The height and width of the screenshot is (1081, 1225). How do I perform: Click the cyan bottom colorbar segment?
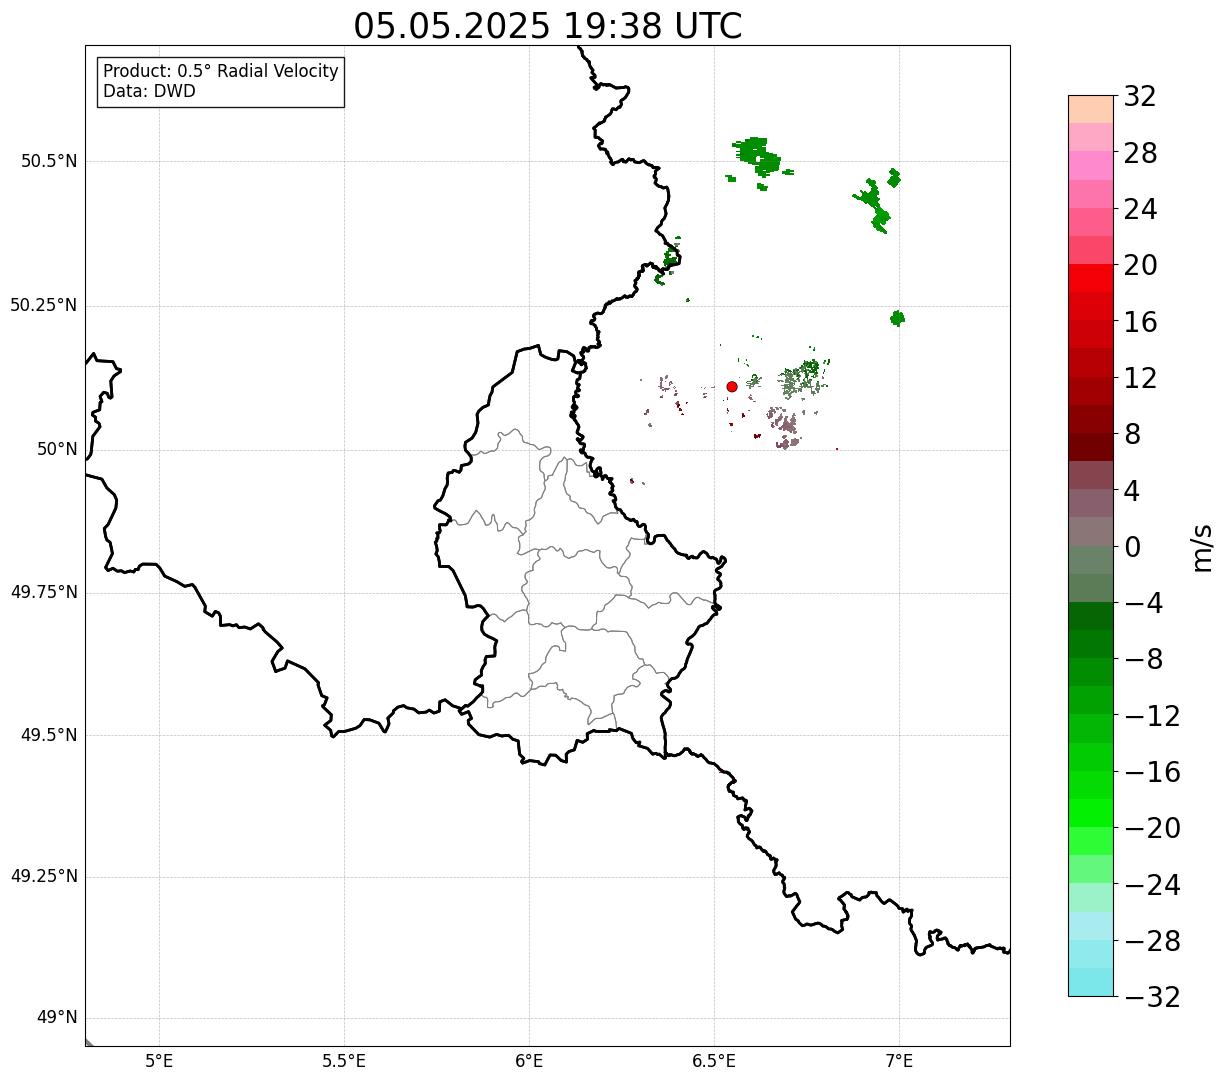point(1091,982)
